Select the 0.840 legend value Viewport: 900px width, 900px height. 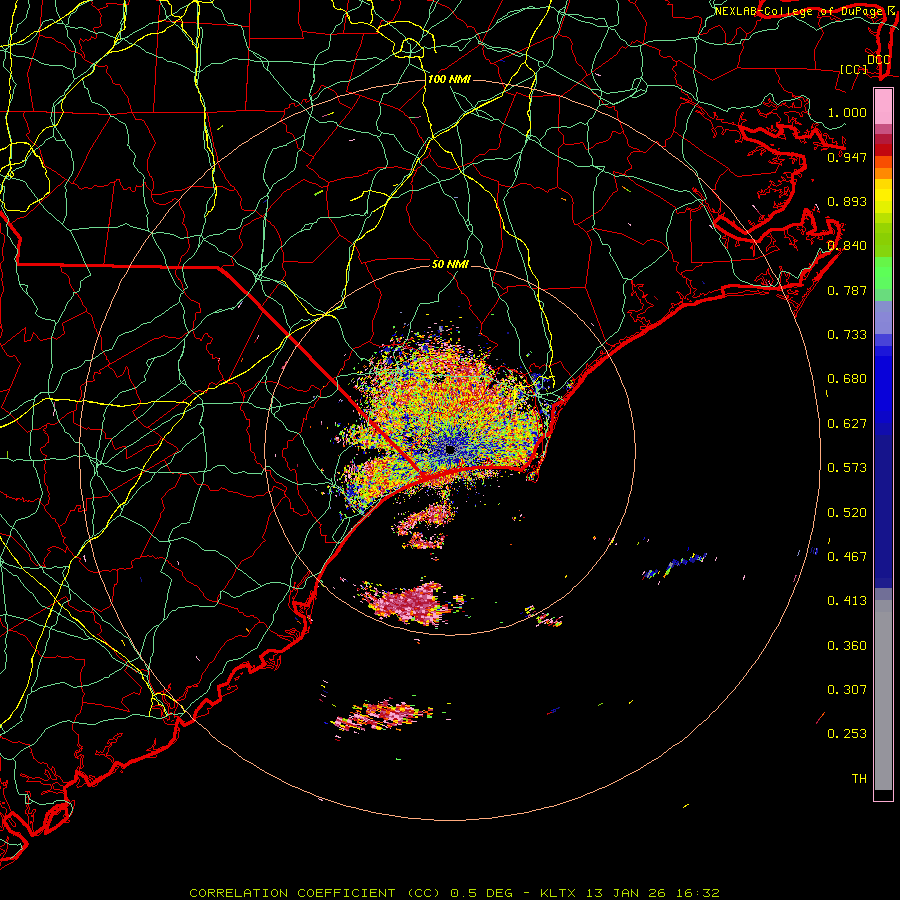[847, 246]
